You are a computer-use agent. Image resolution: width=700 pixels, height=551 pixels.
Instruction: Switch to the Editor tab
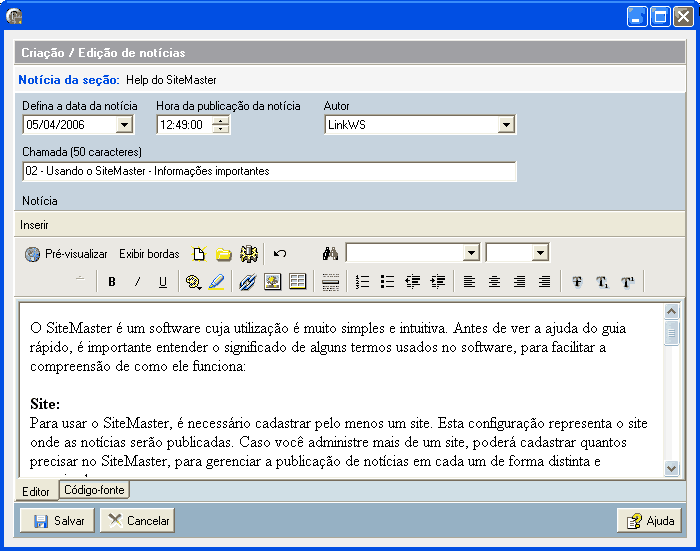[36, 491]
